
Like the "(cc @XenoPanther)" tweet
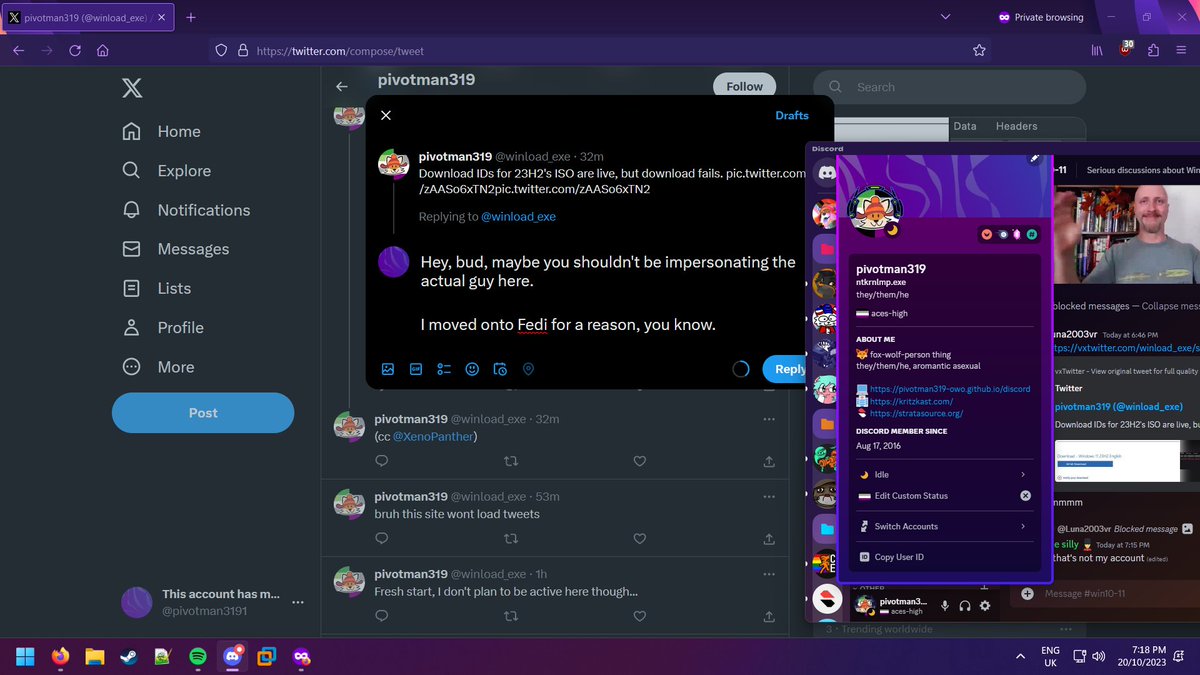(x=639, y=461)
